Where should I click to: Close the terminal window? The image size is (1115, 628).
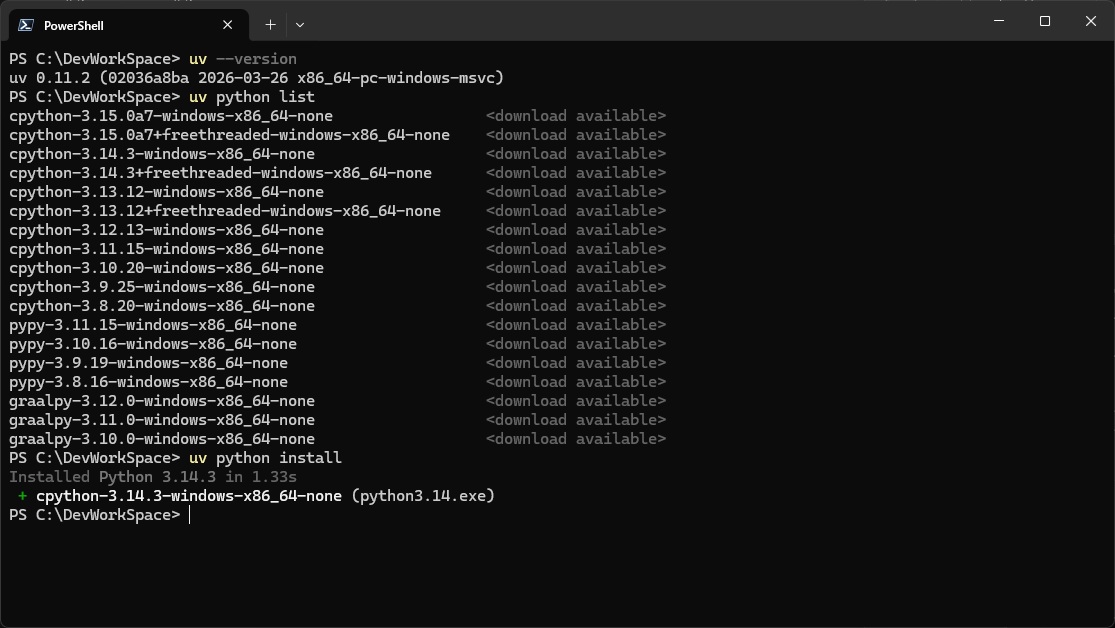[x=1091, y=21]
